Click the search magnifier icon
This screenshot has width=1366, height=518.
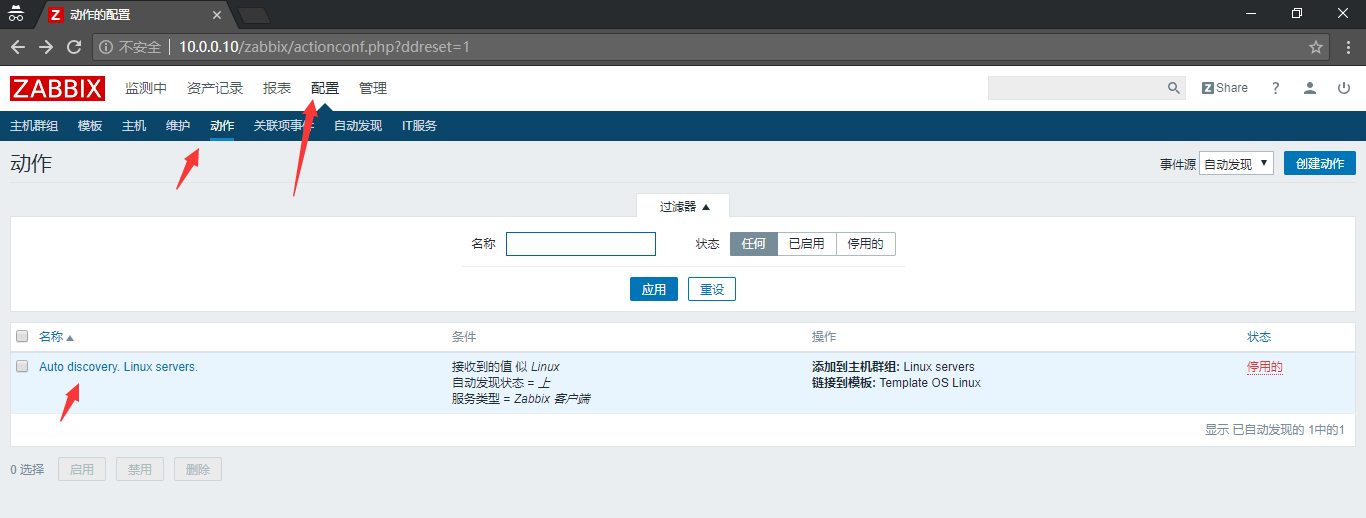point(1174,88)
